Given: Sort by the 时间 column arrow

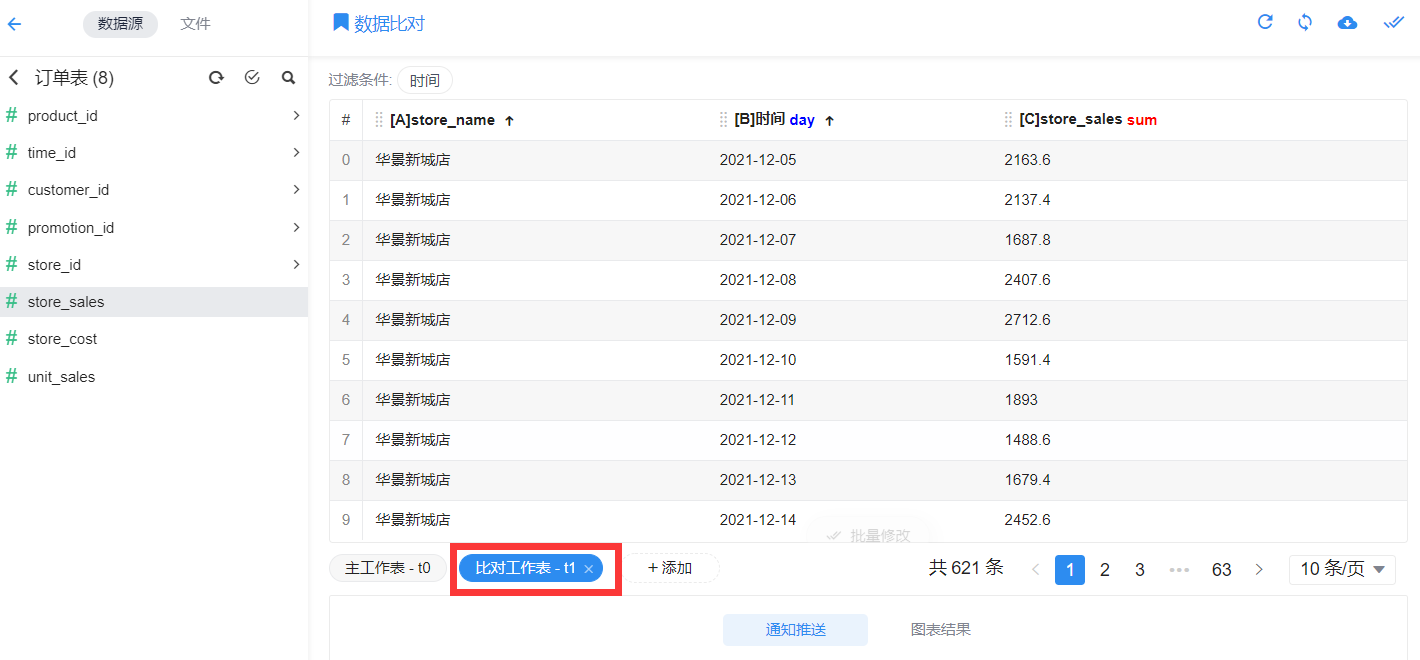Looking at the screenshot, I should [x=829, y=121].
